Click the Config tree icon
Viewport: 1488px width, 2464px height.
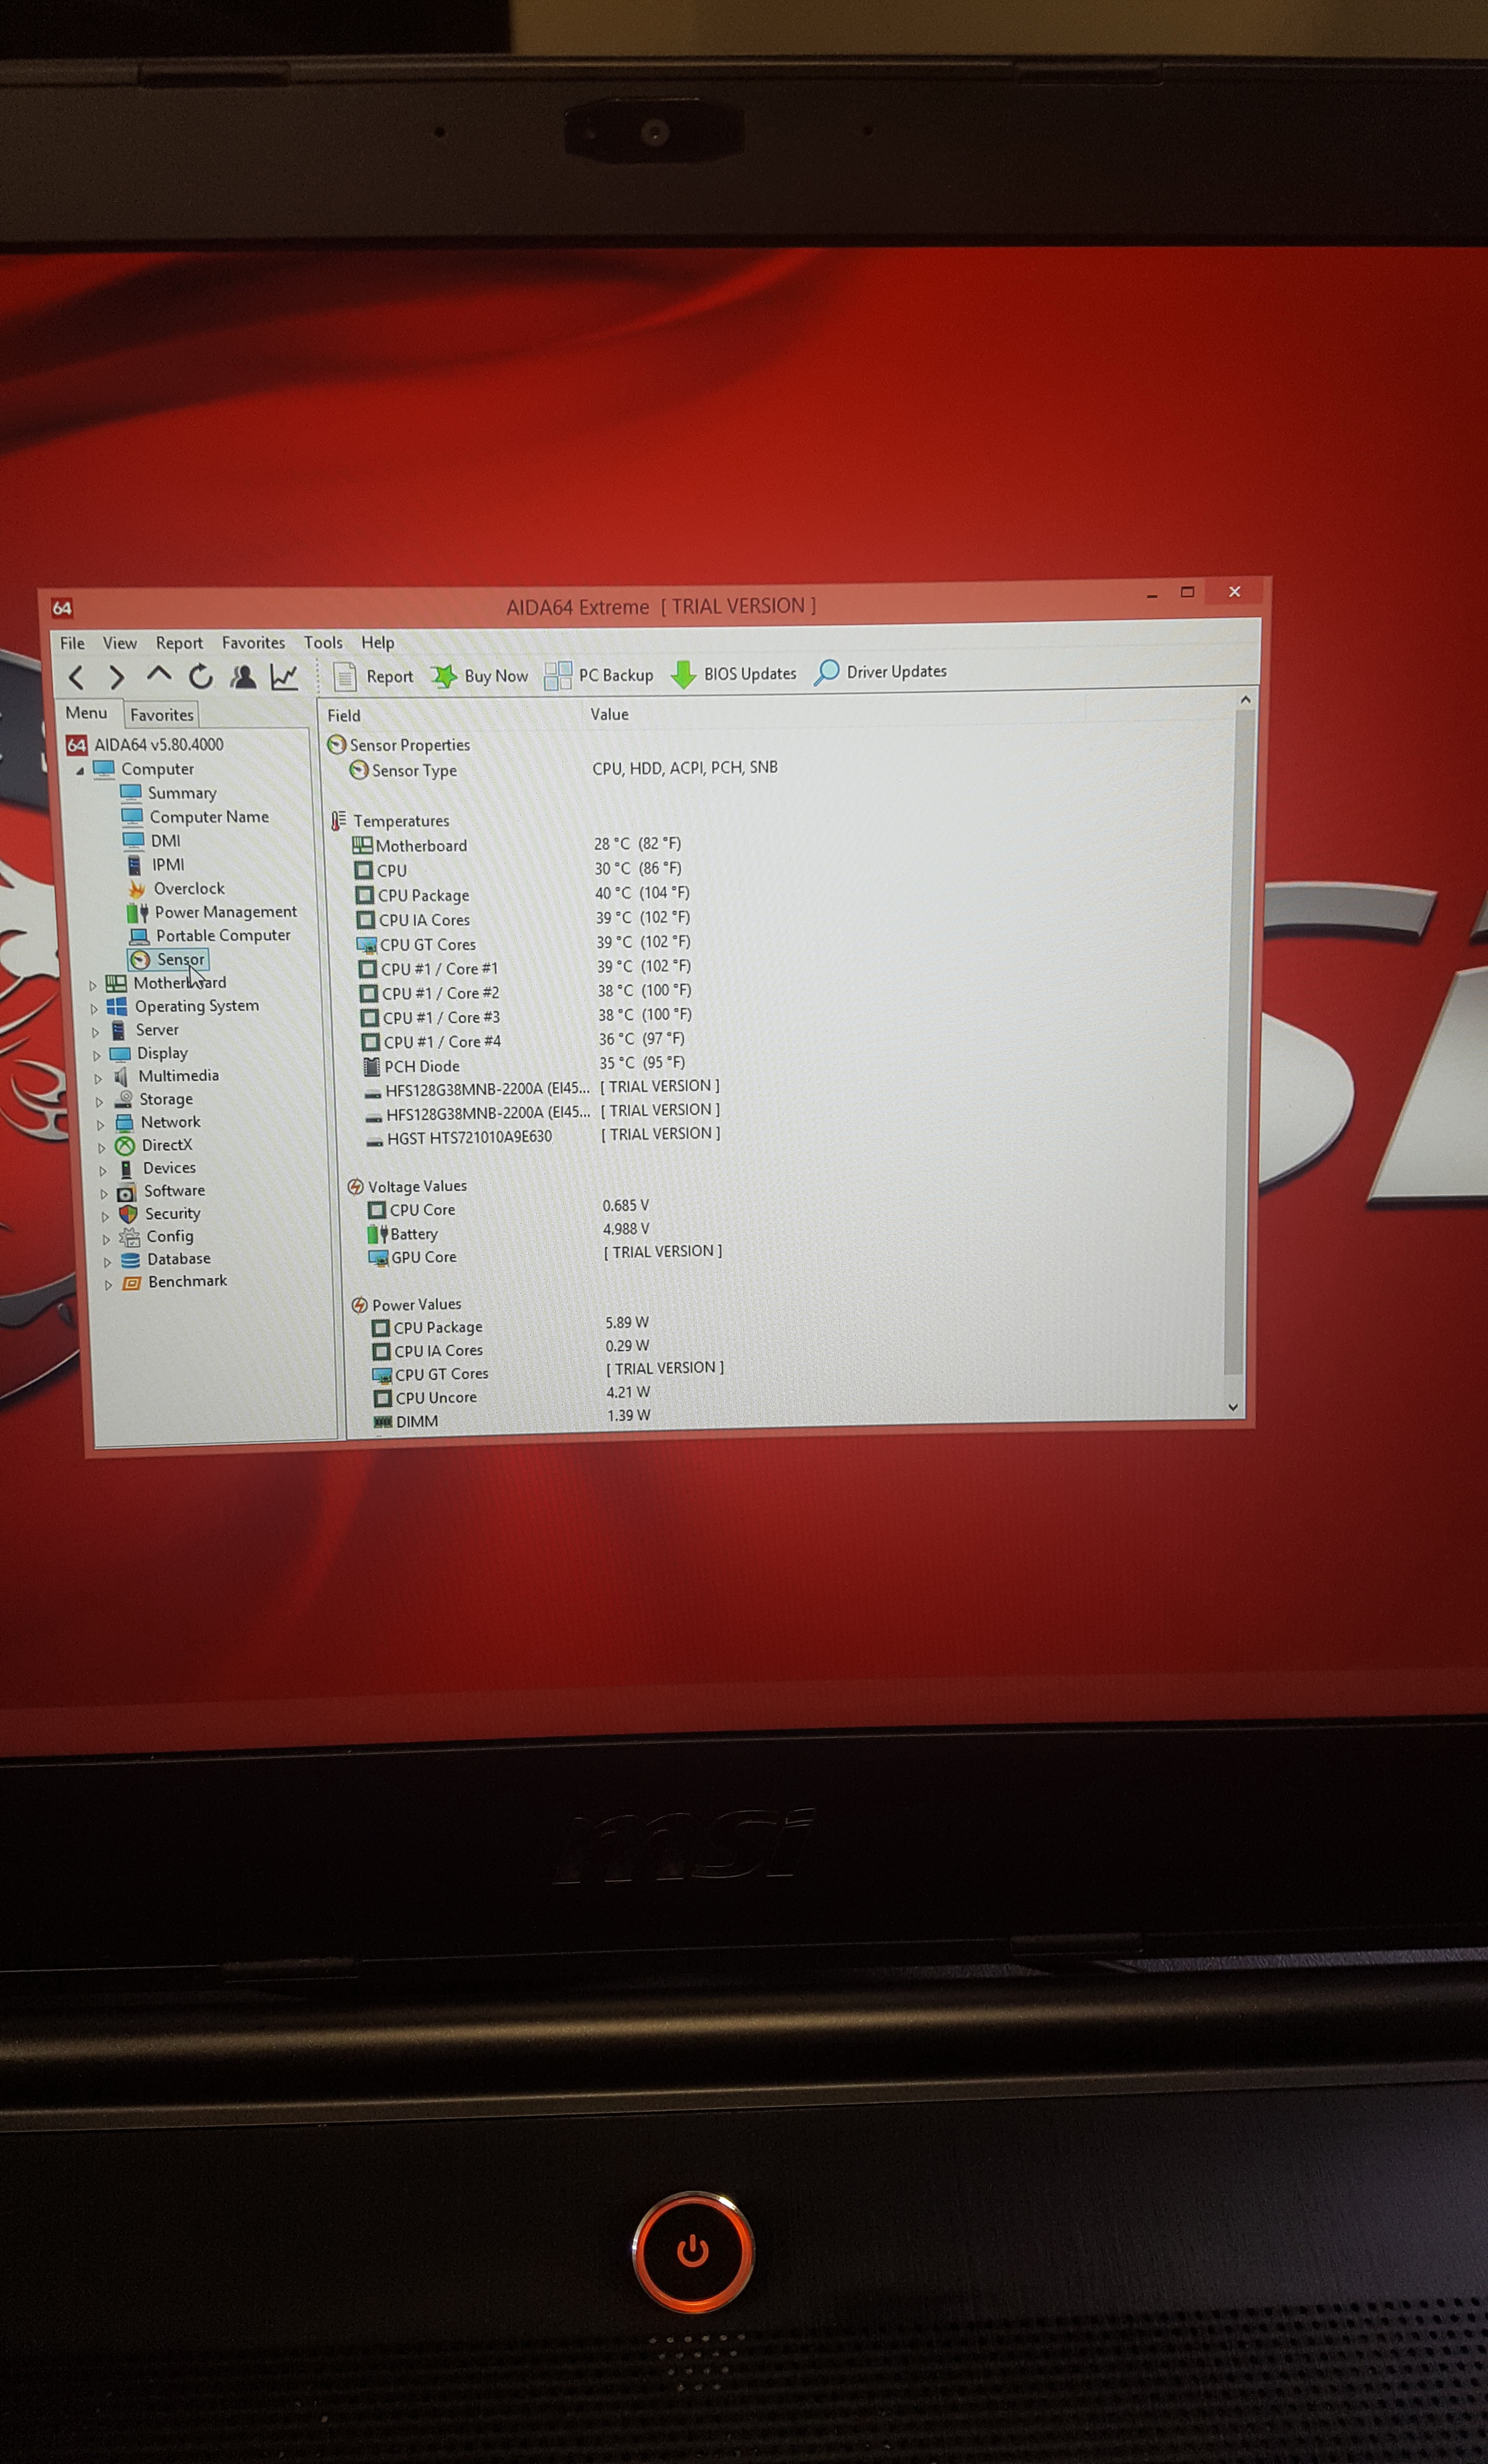pos(130,1237)
